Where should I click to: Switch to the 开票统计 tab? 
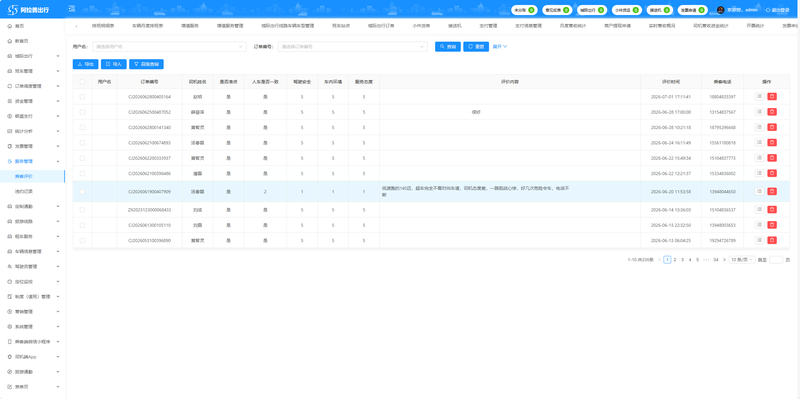point(755,26)
